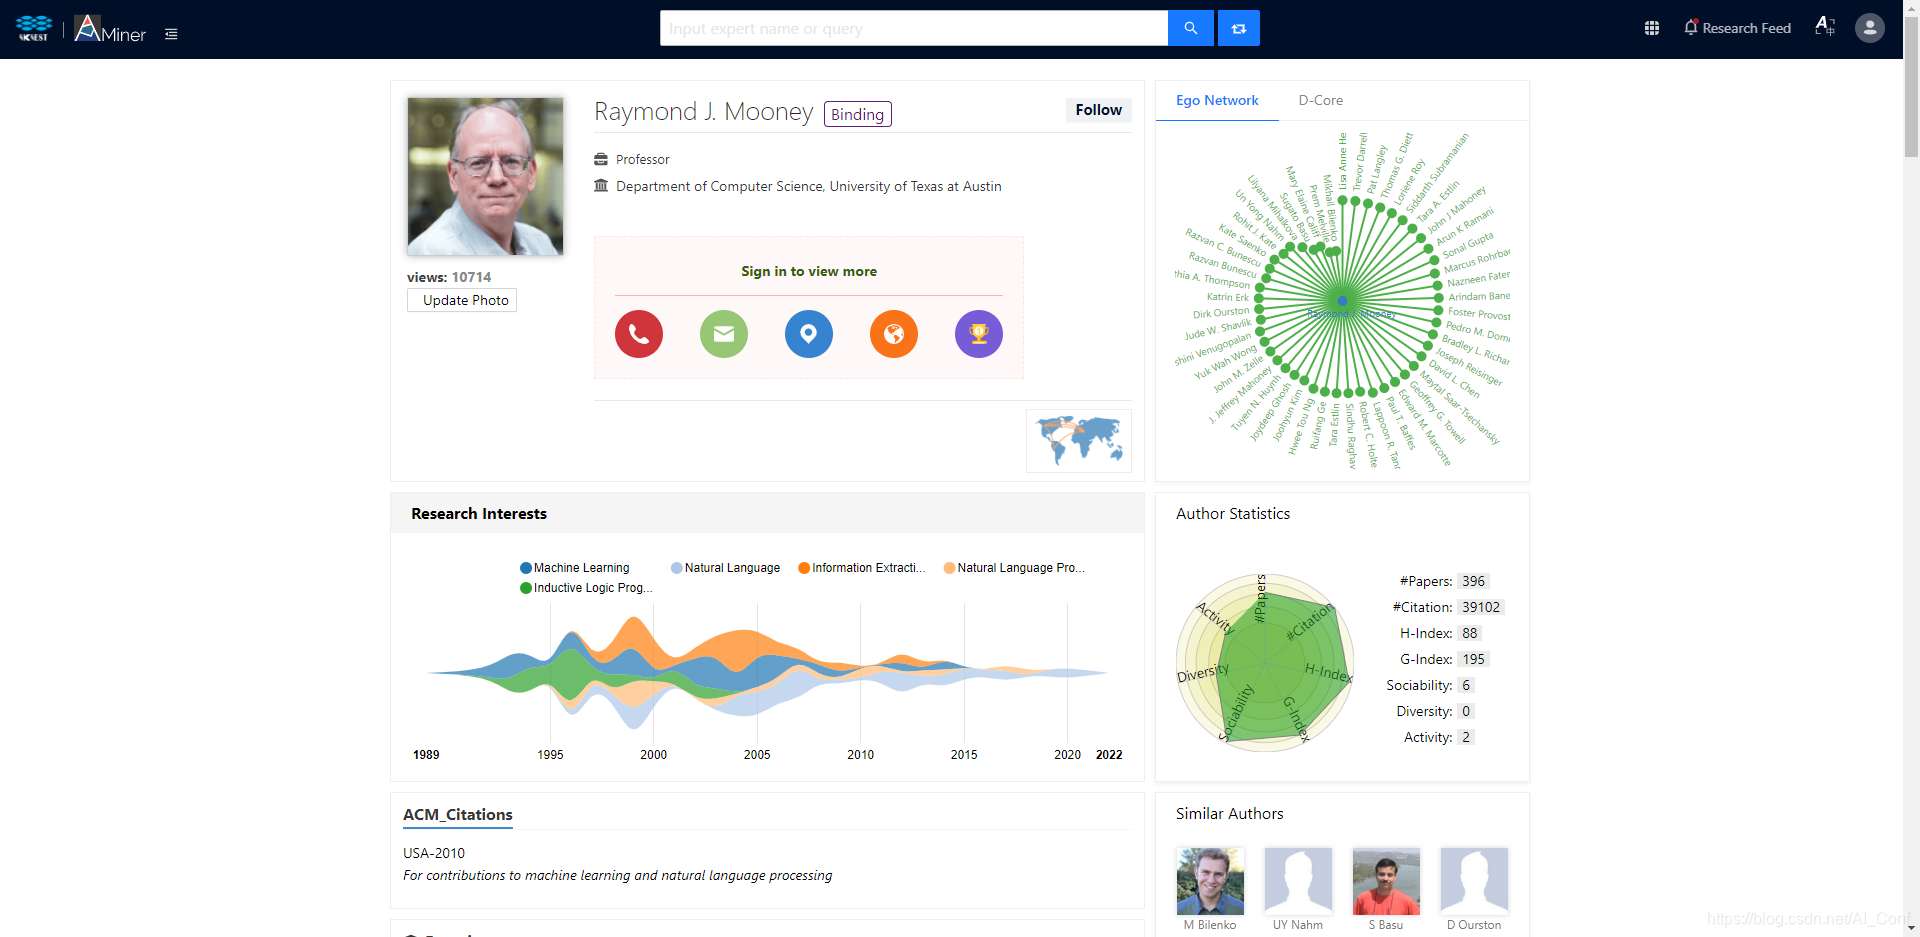Toggle Machine Learning legend series
The width and height of the screenshot is (1920, 937).
575,568
